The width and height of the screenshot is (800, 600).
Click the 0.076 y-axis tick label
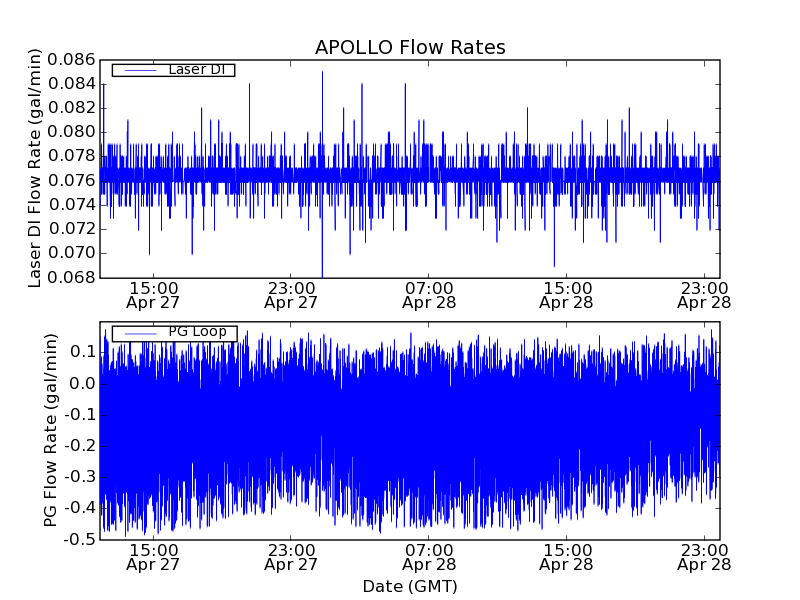coord(71,181)
